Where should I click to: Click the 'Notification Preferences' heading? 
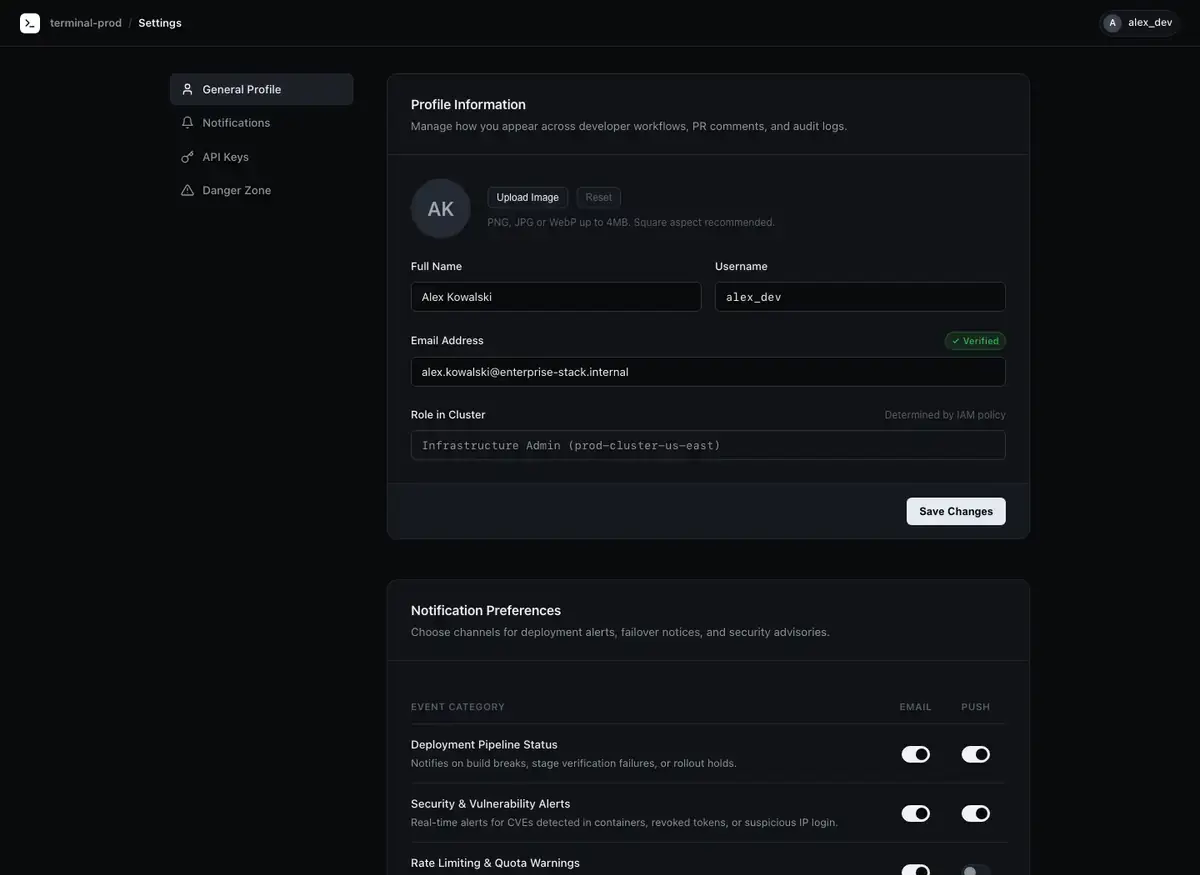(x=486, y=610)
